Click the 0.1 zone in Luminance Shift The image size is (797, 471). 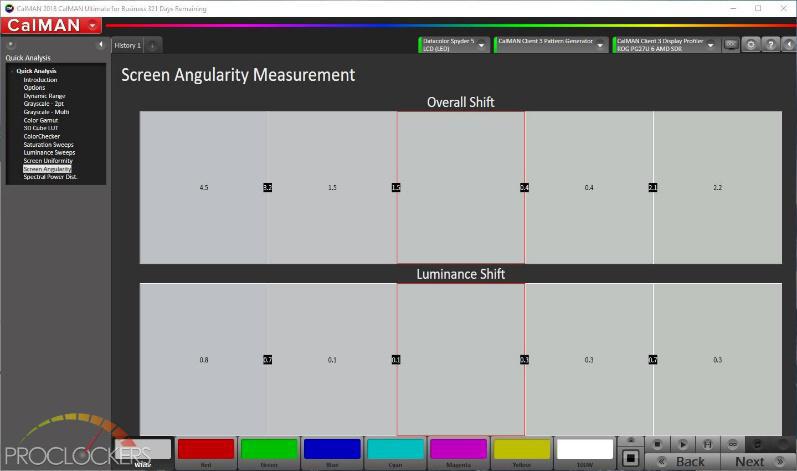[x=332, y=360]
